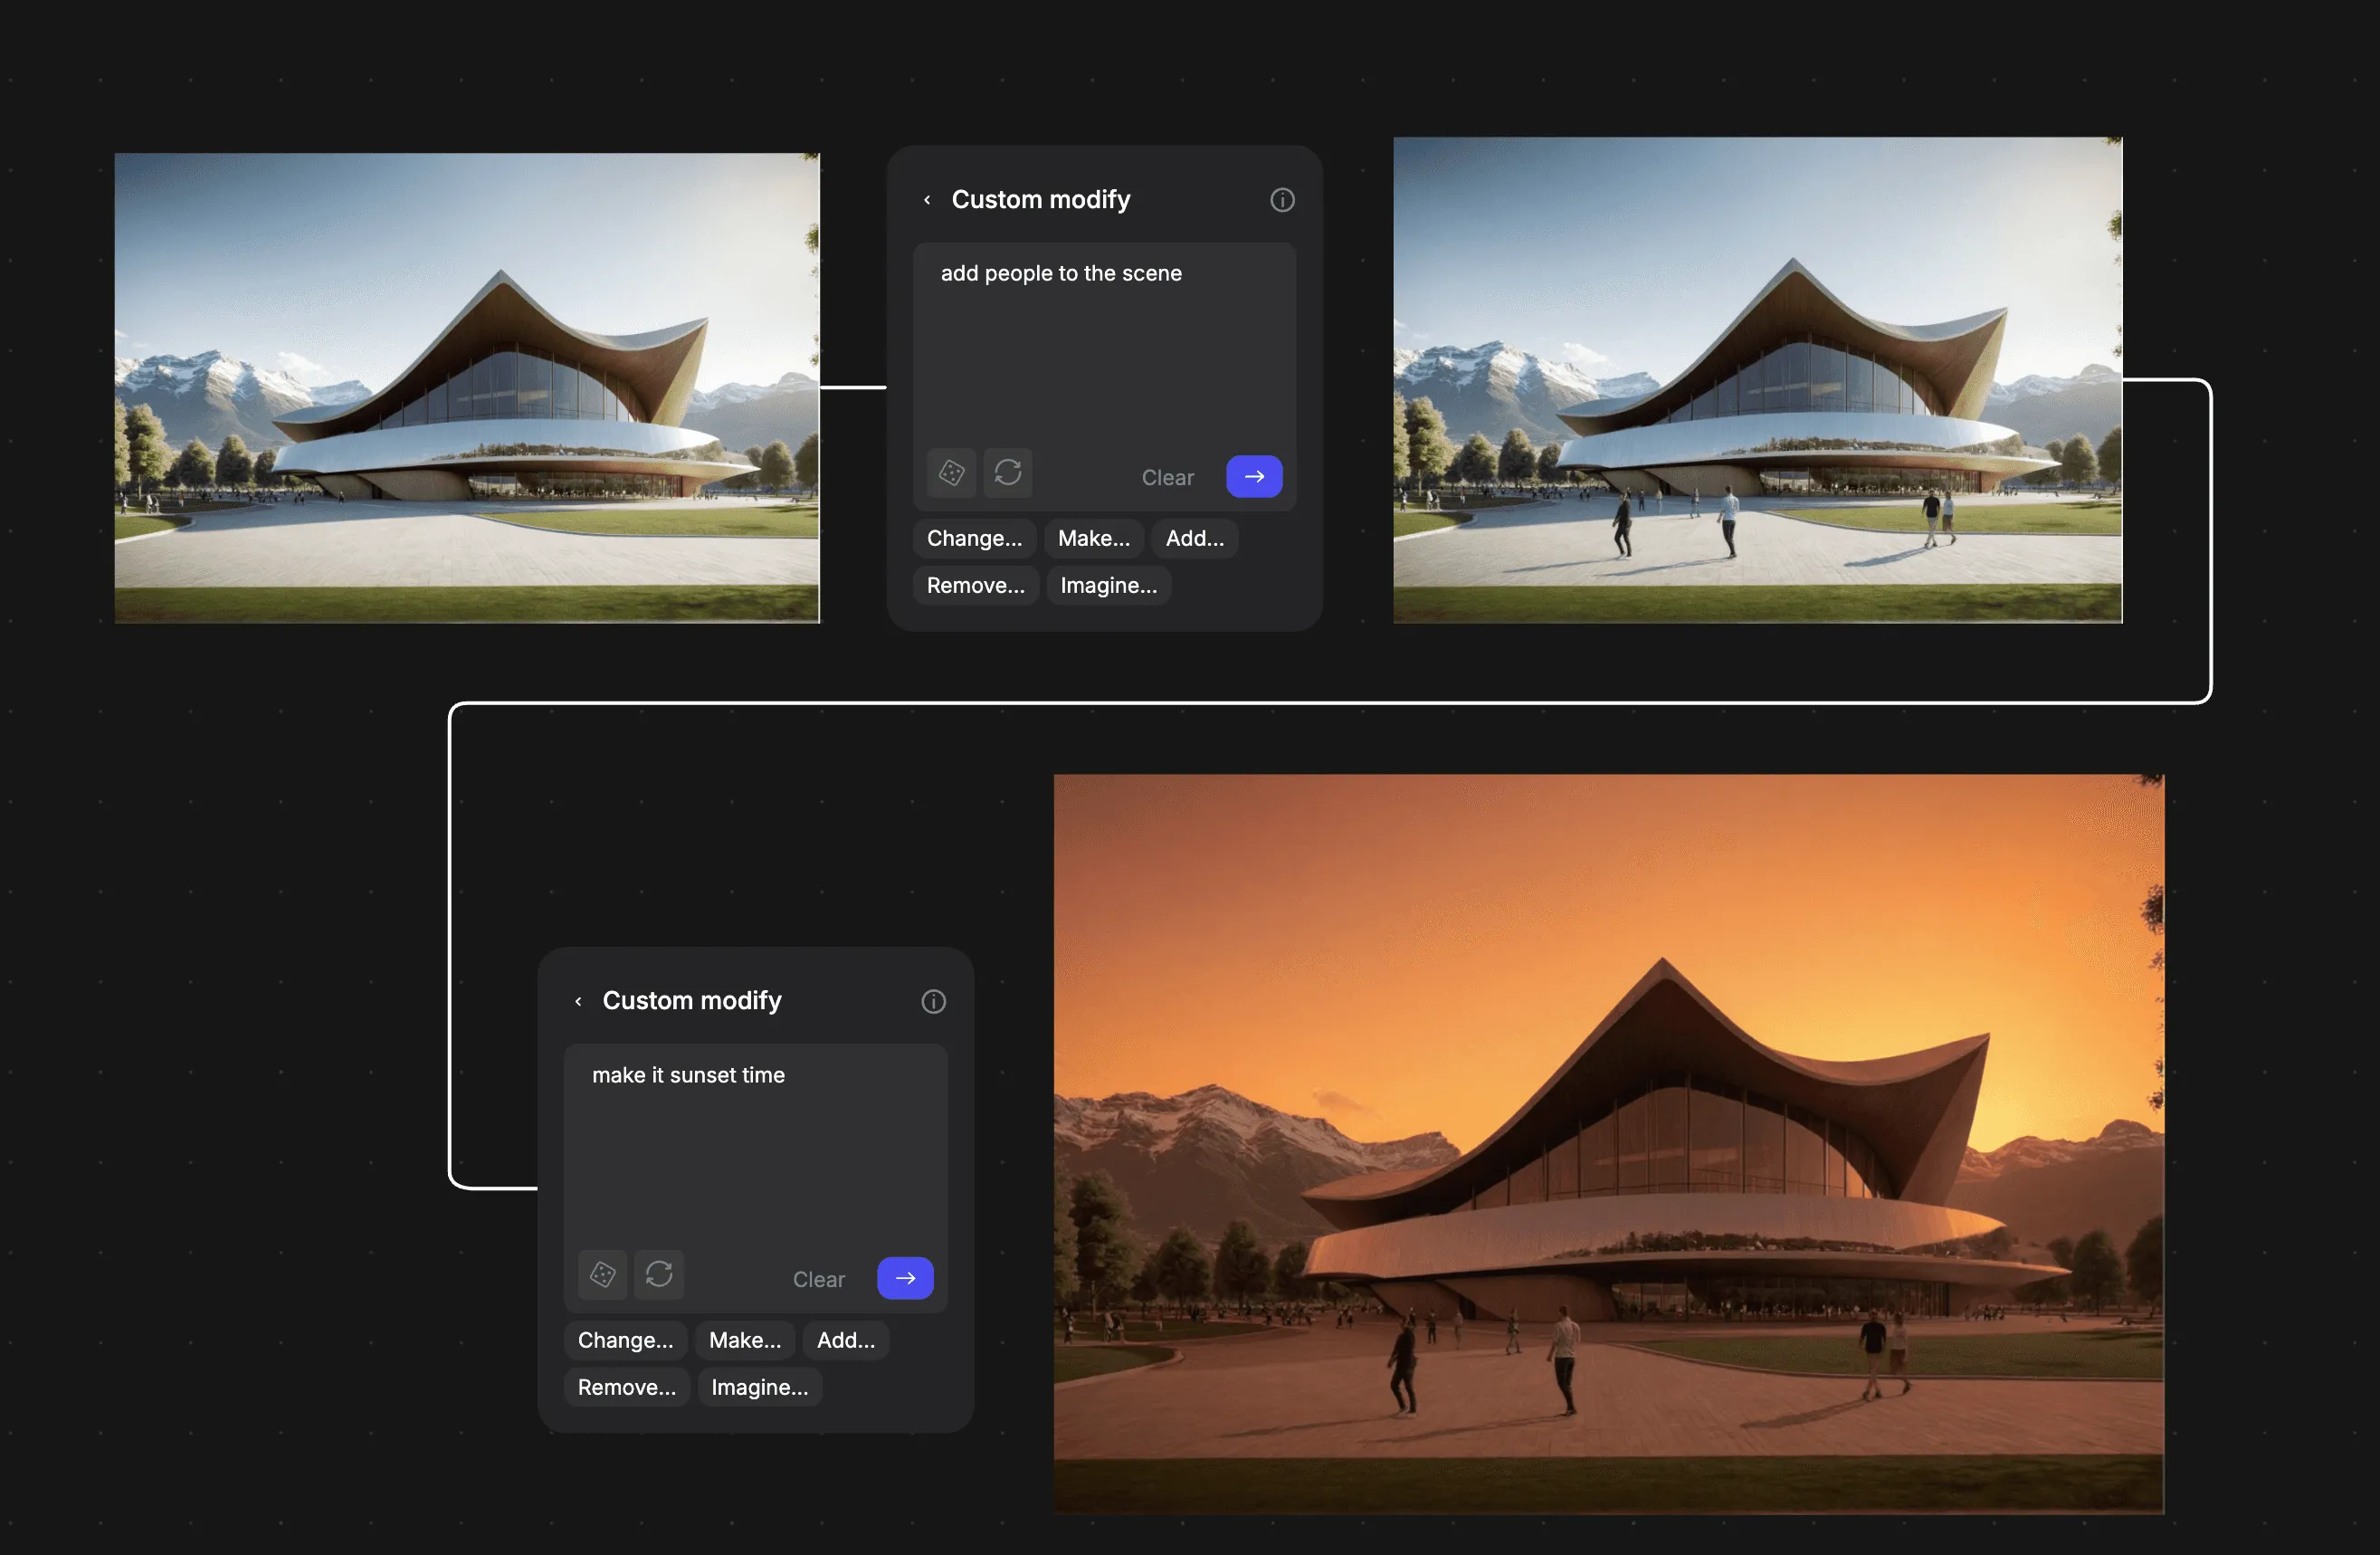Click dice randomize icon in bottom panel
Screen dimensions: 2380x1555
pyautogui.click(x=602, y=1275)
